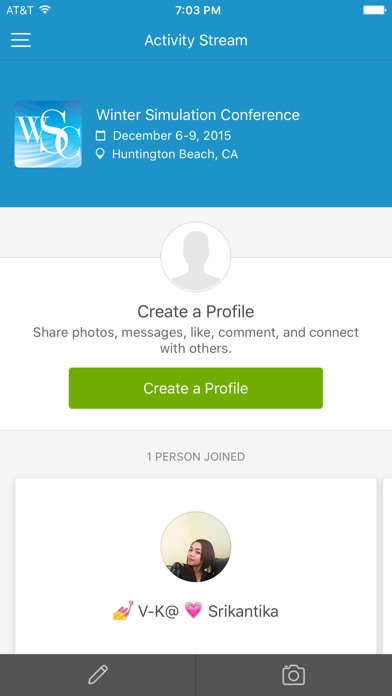Open Srikantika's profile photo
This screenshot has height=696, width=392.
[196, 547]
